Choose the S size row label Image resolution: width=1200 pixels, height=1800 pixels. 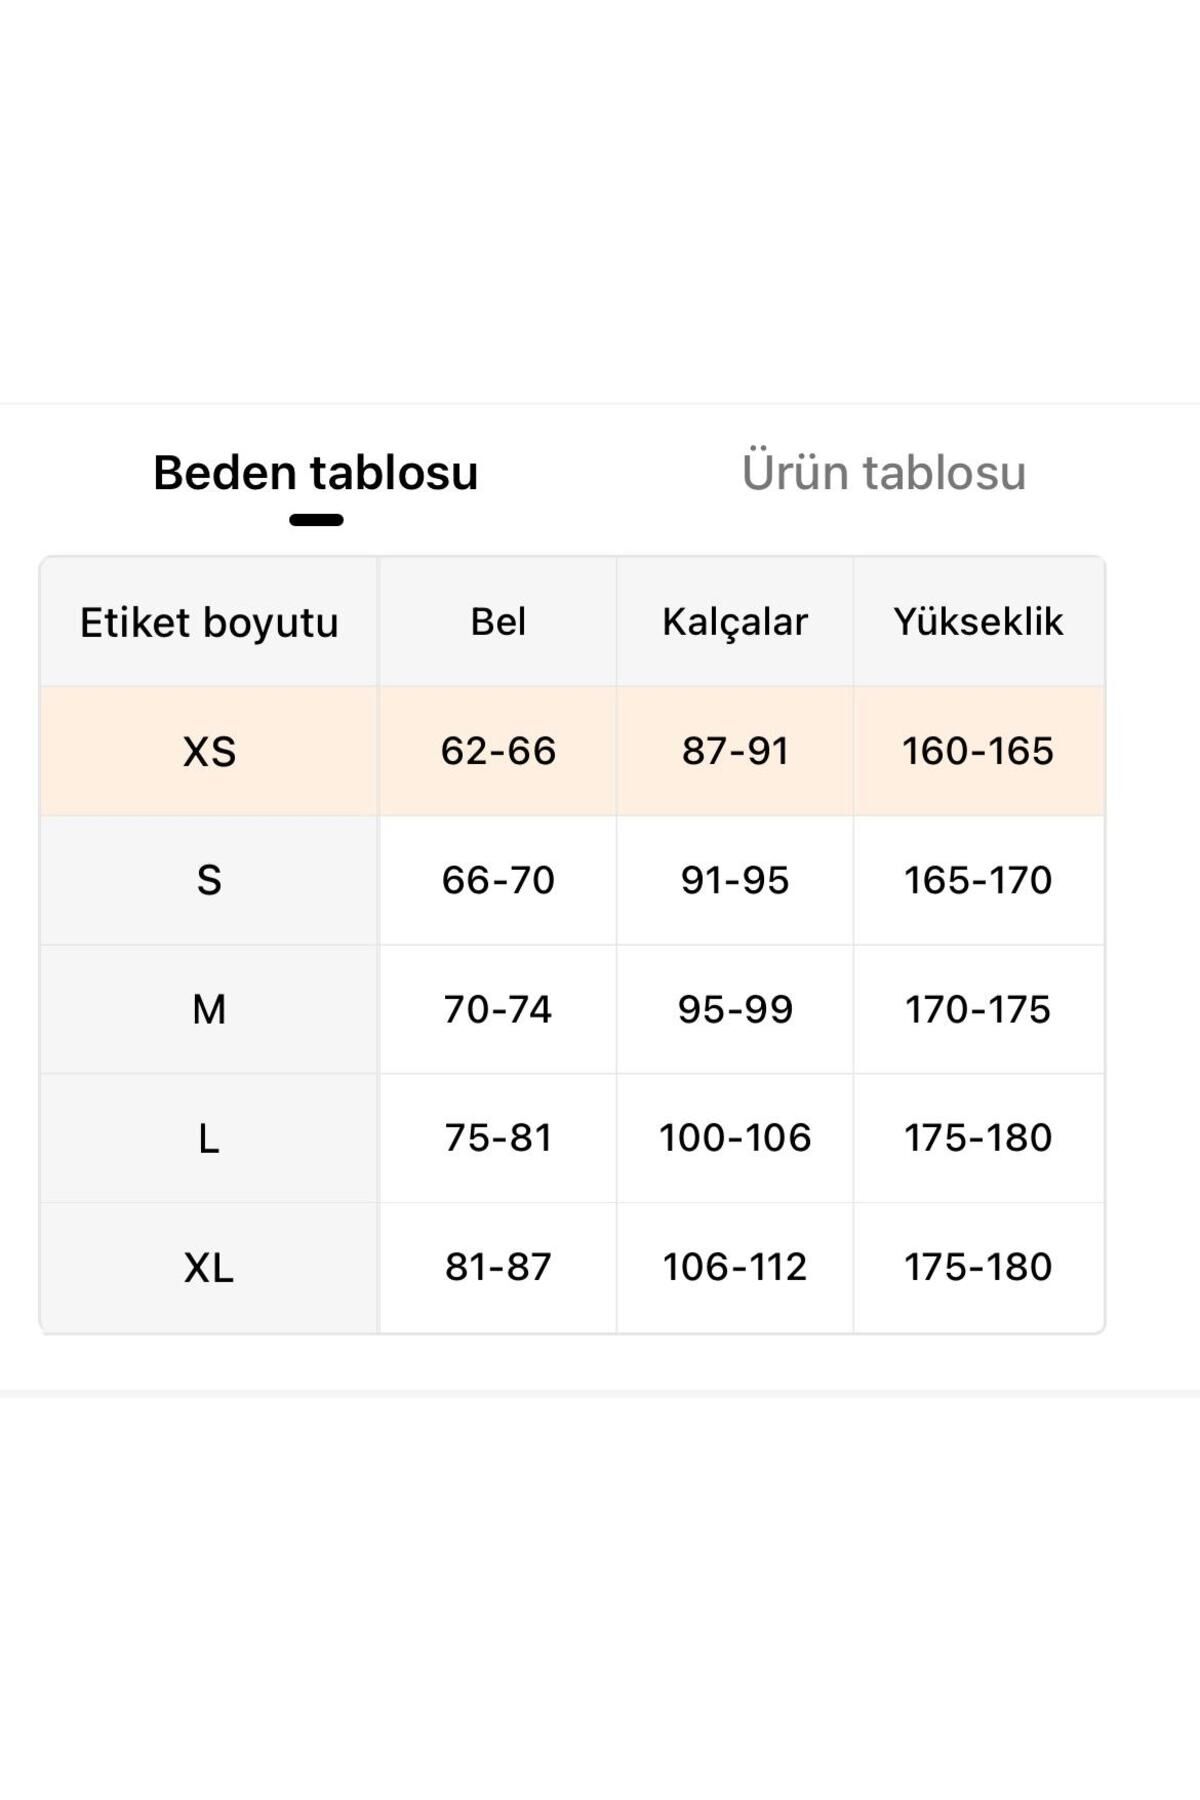point(209,880)
